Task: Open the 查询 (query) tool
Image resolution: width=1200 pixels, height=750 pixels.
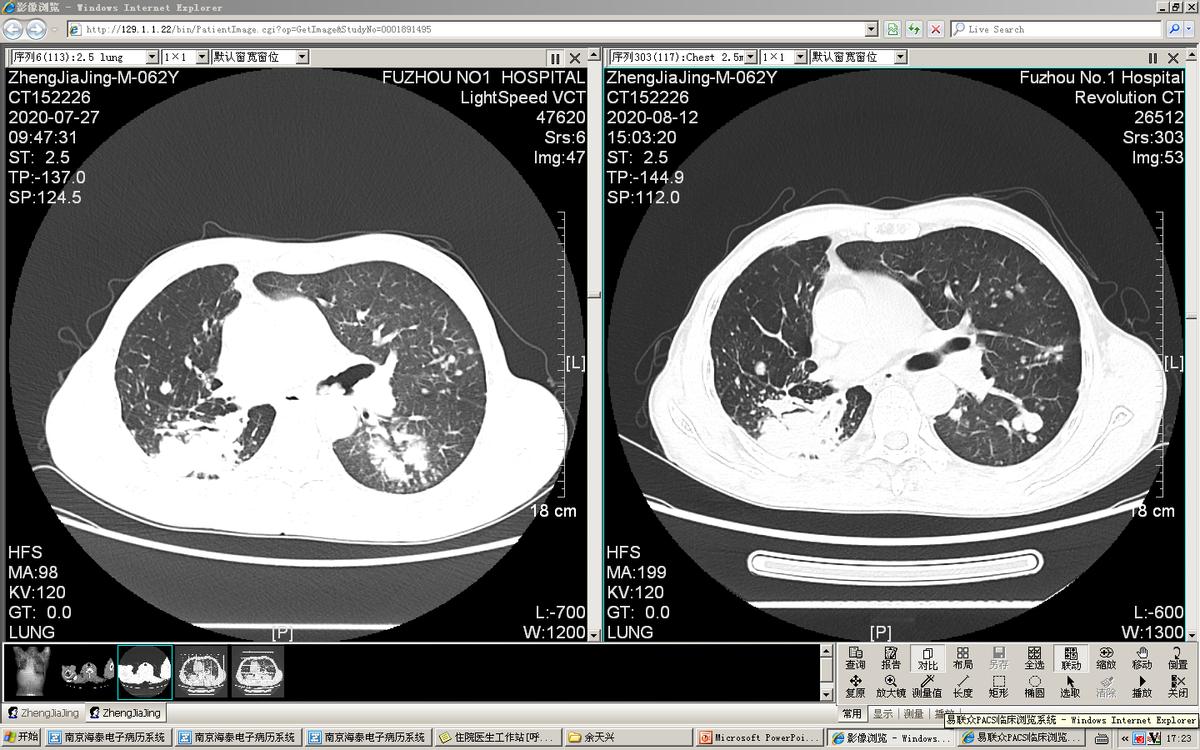Action: coord(856,657)
